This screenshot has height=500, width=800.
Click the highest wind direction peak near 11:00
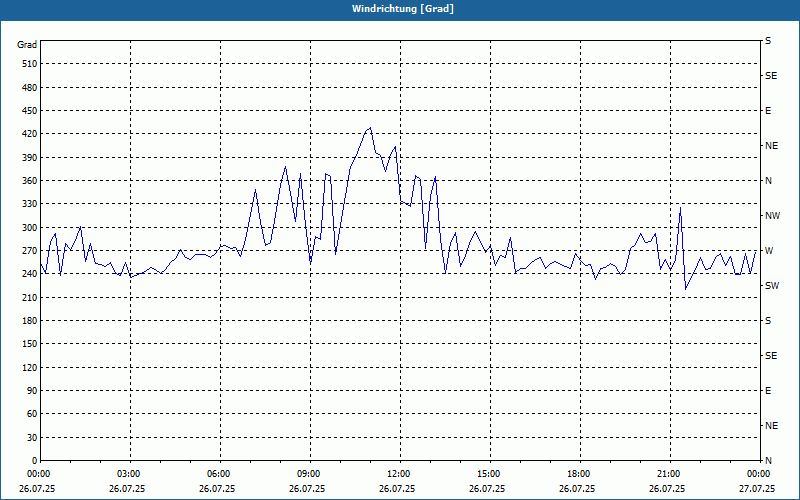point(370,128)
